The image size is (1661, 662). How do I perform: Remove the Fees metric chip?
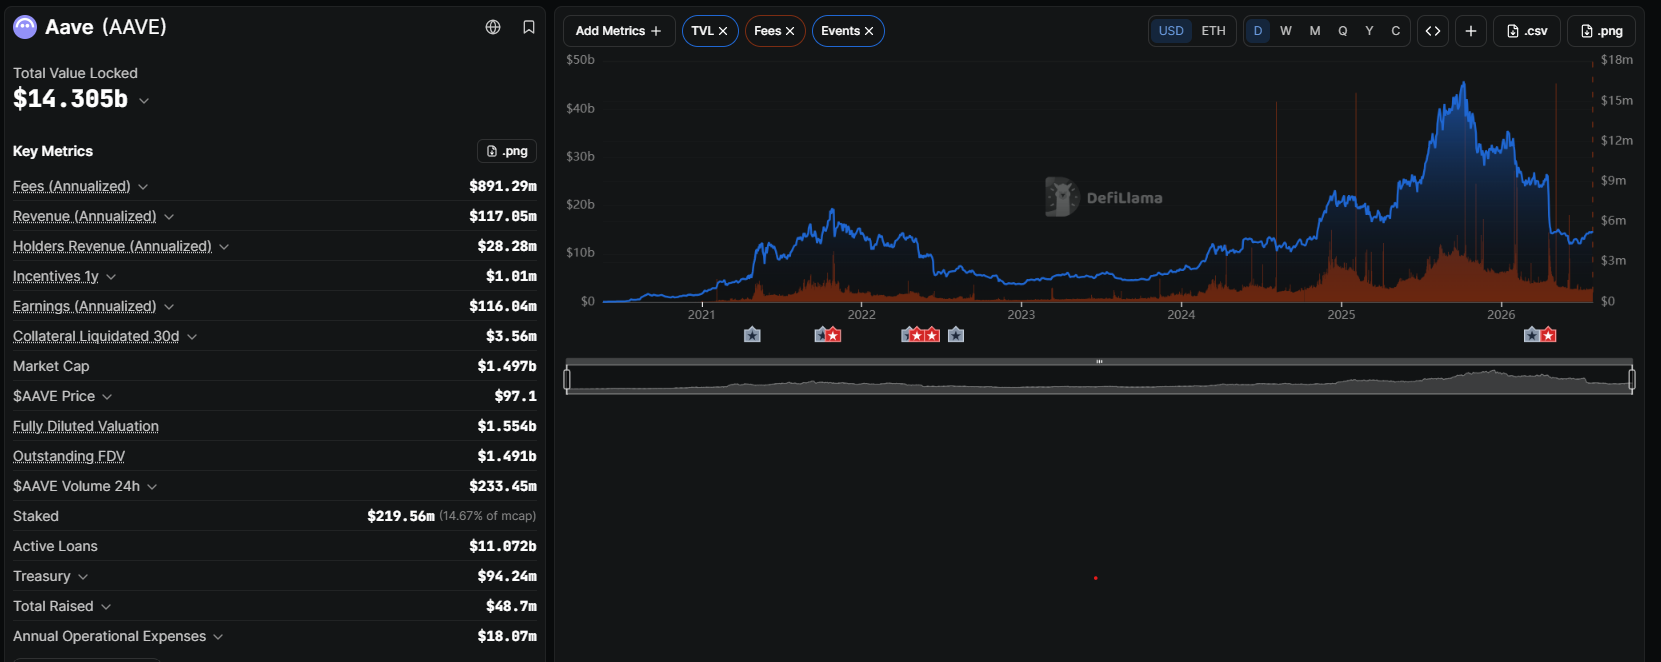coord(790,31)
